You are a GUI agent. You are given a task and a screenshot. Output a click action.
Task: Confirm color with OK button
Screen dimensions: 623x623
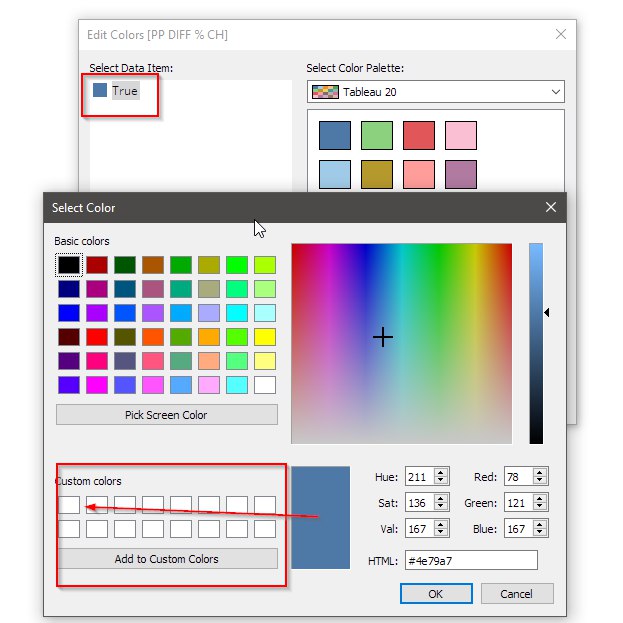[x=436, y=594]
